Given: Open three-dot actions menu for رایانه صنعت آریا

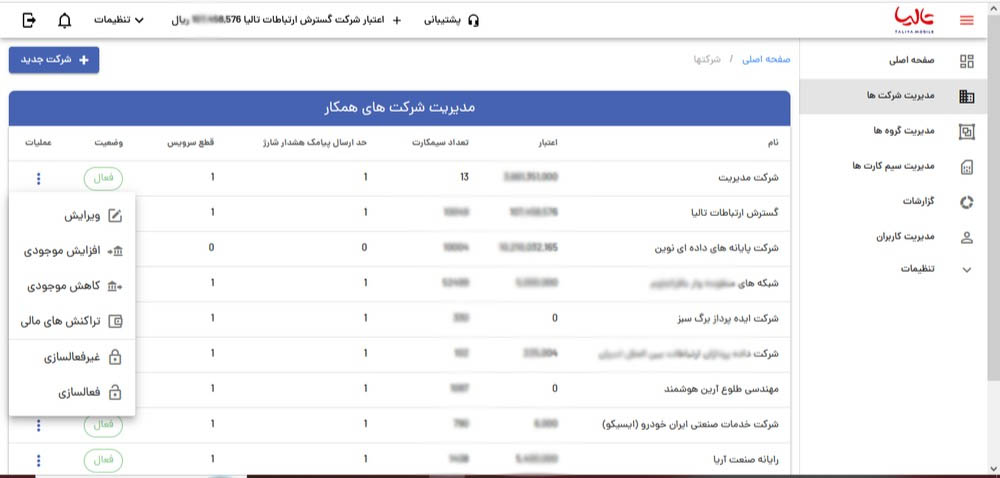Looking at the screenshot, I should [38, 461].
